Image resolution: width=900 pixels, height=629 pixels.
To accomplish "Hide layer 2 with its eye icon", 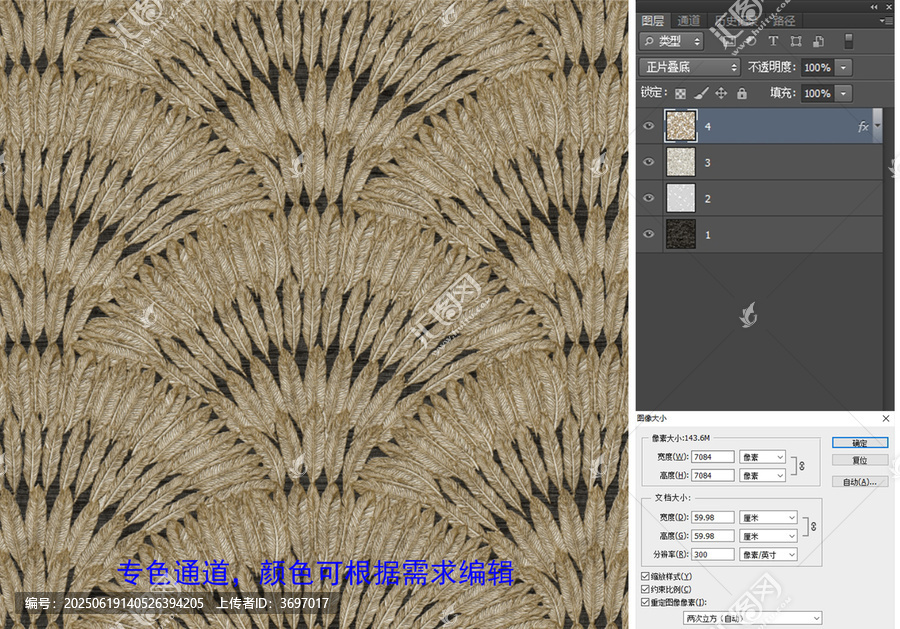I will (x=649, y=198).
